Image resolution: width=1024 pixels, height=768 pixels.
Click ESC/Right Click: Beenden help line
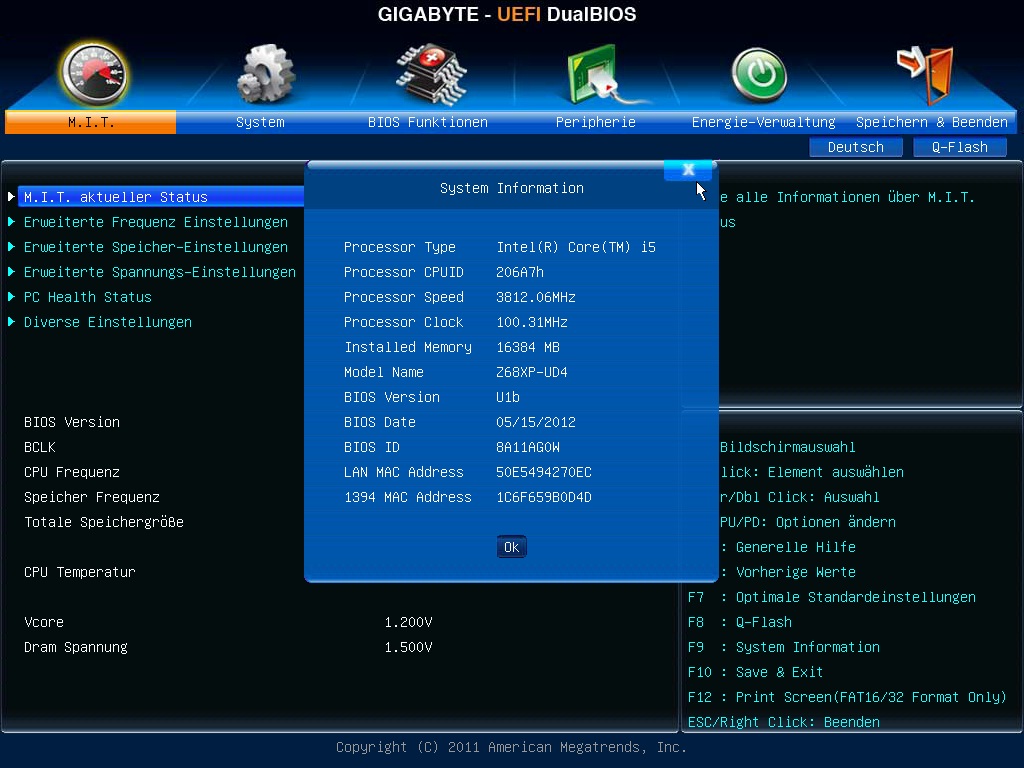[784, 722]
